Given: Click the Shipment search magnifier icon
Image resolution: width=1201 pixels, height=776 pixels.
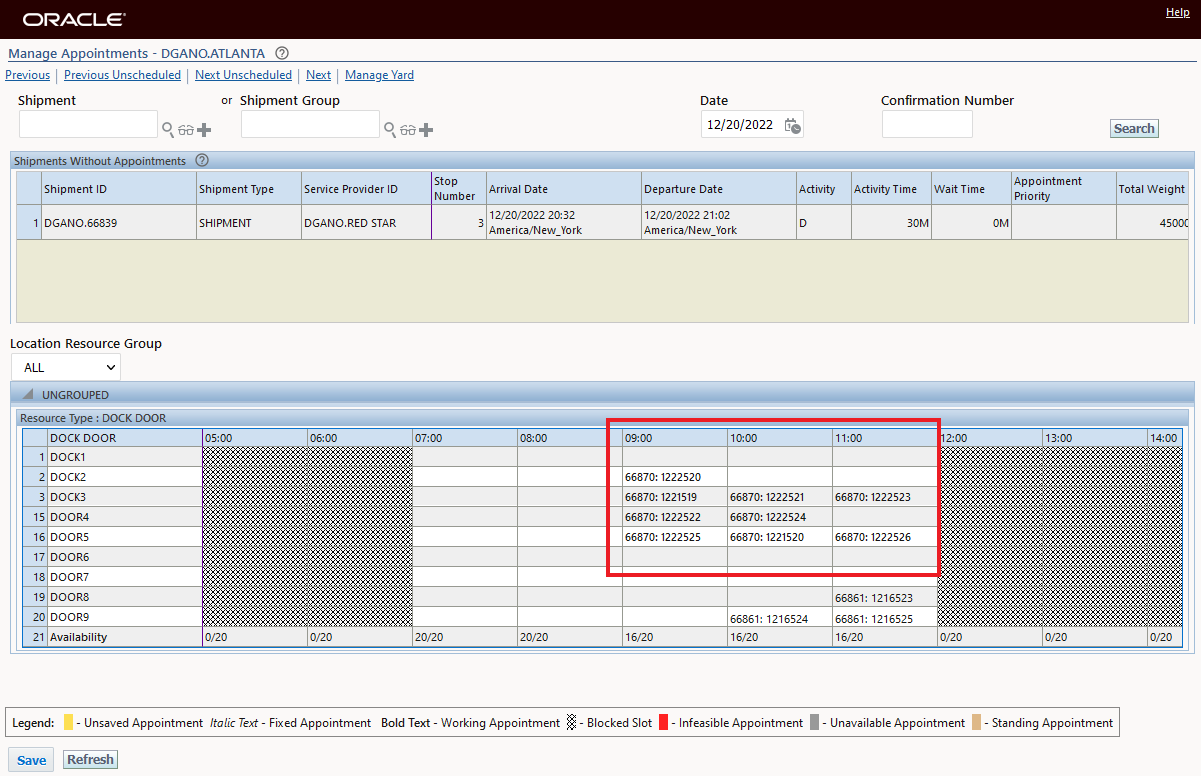Looking at the screenshot, I should pyautogui.click(x=168, y=130).
